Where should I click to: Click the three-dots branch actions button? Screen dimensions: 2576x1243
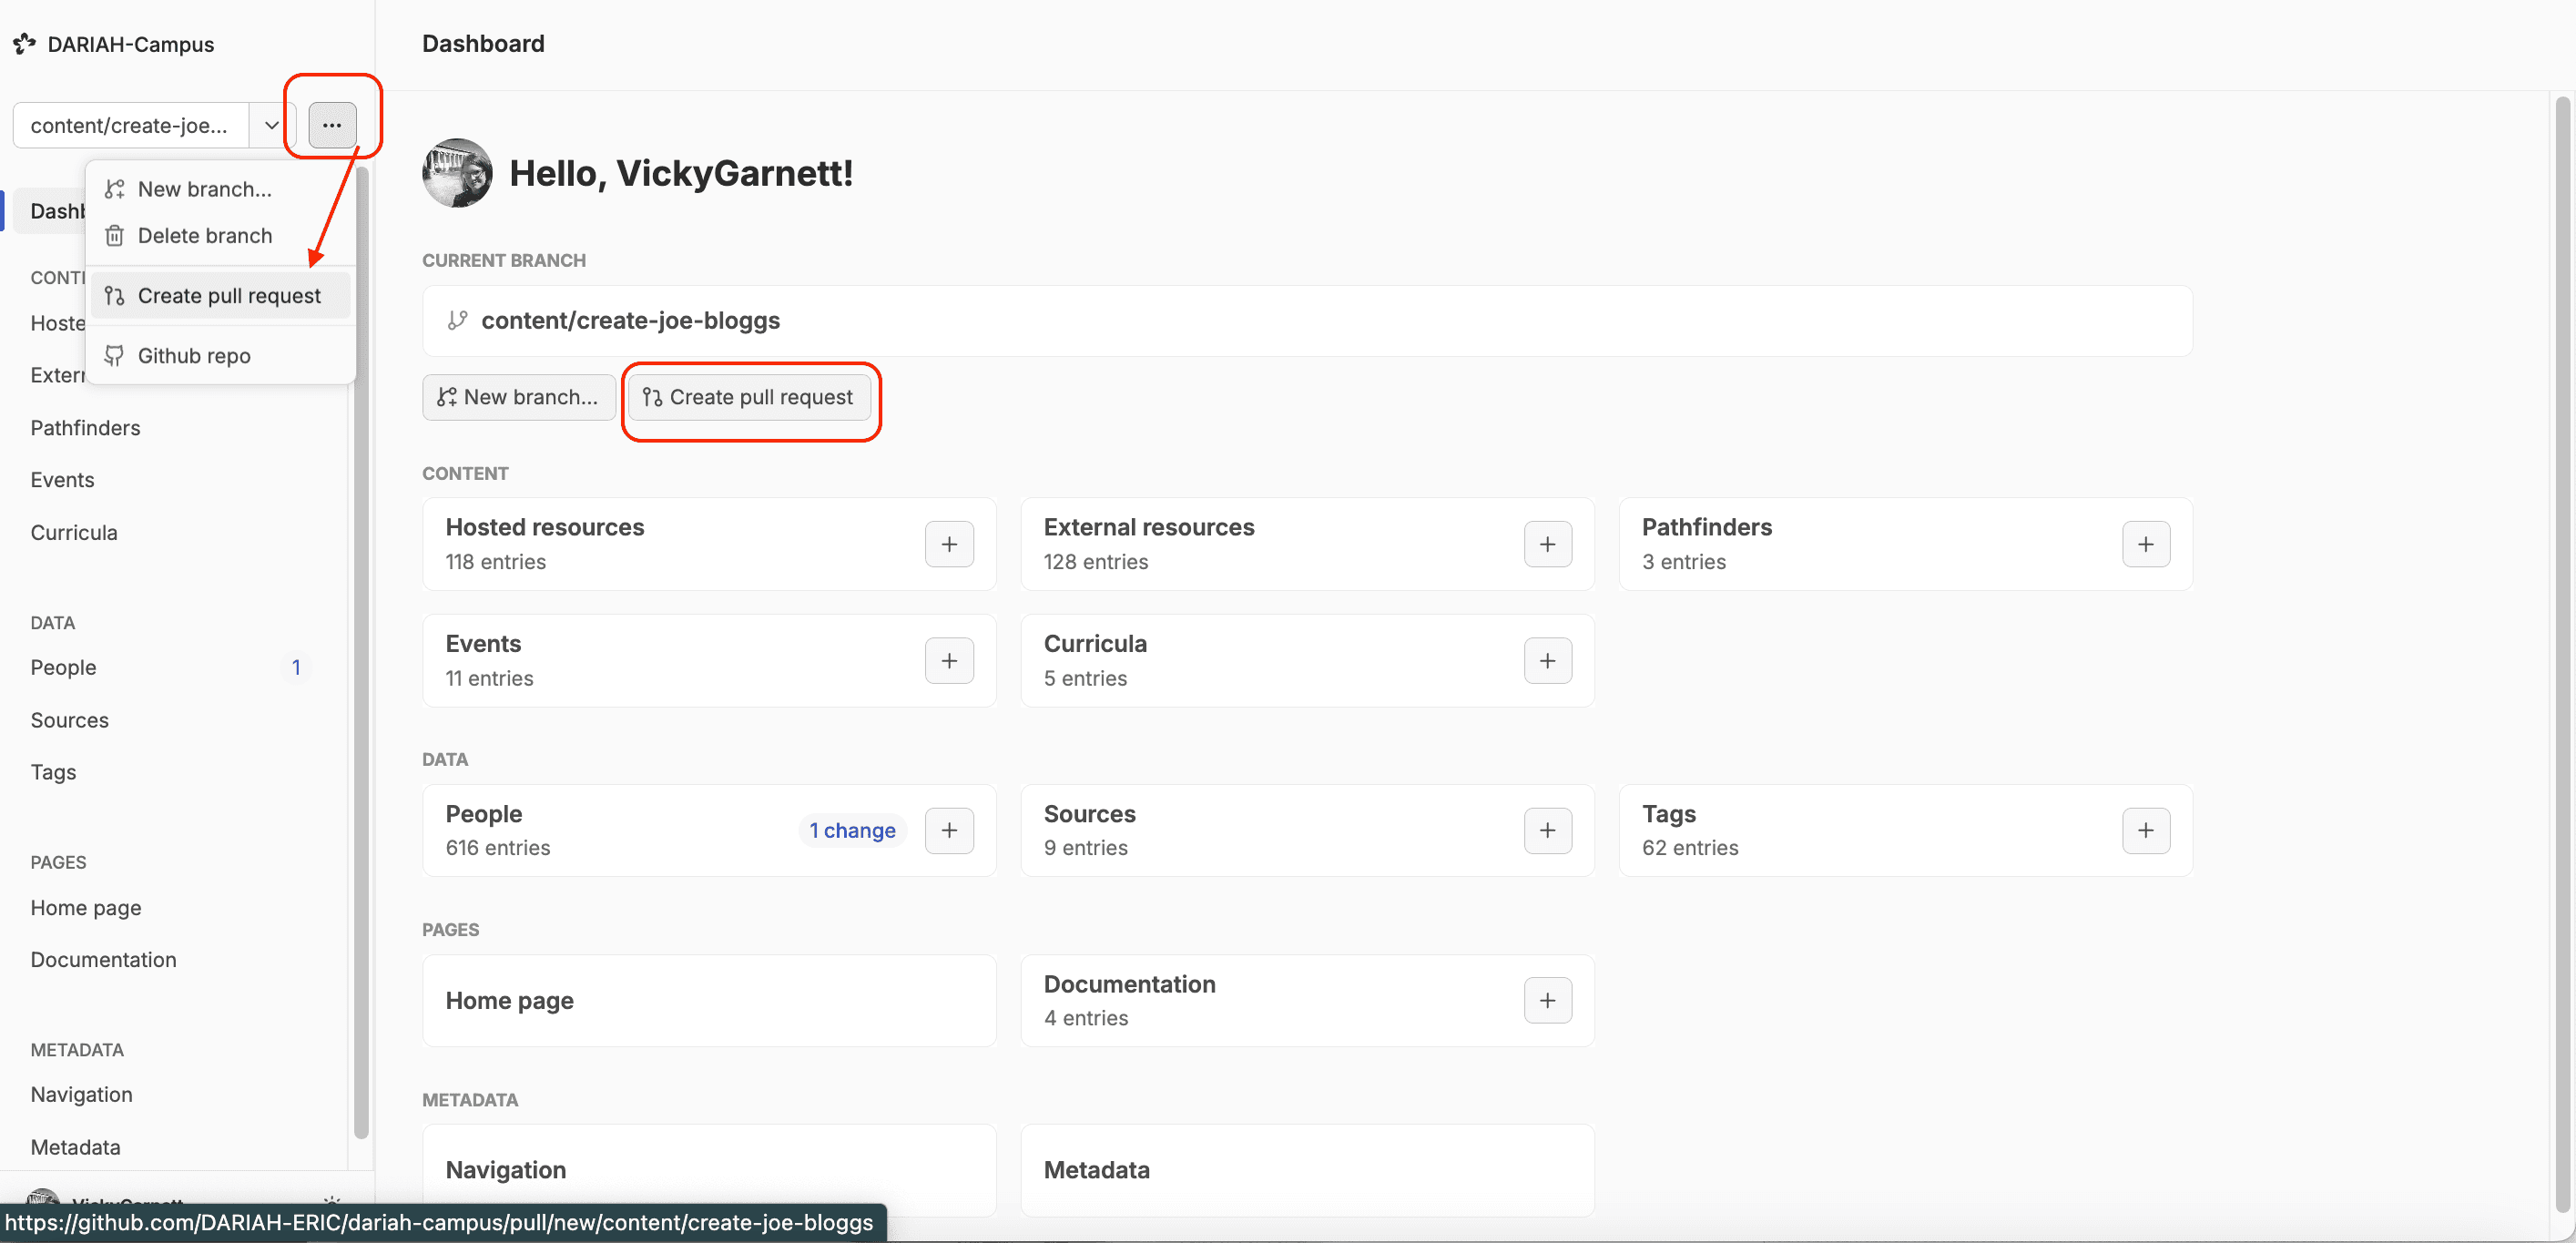coord(332,125)
